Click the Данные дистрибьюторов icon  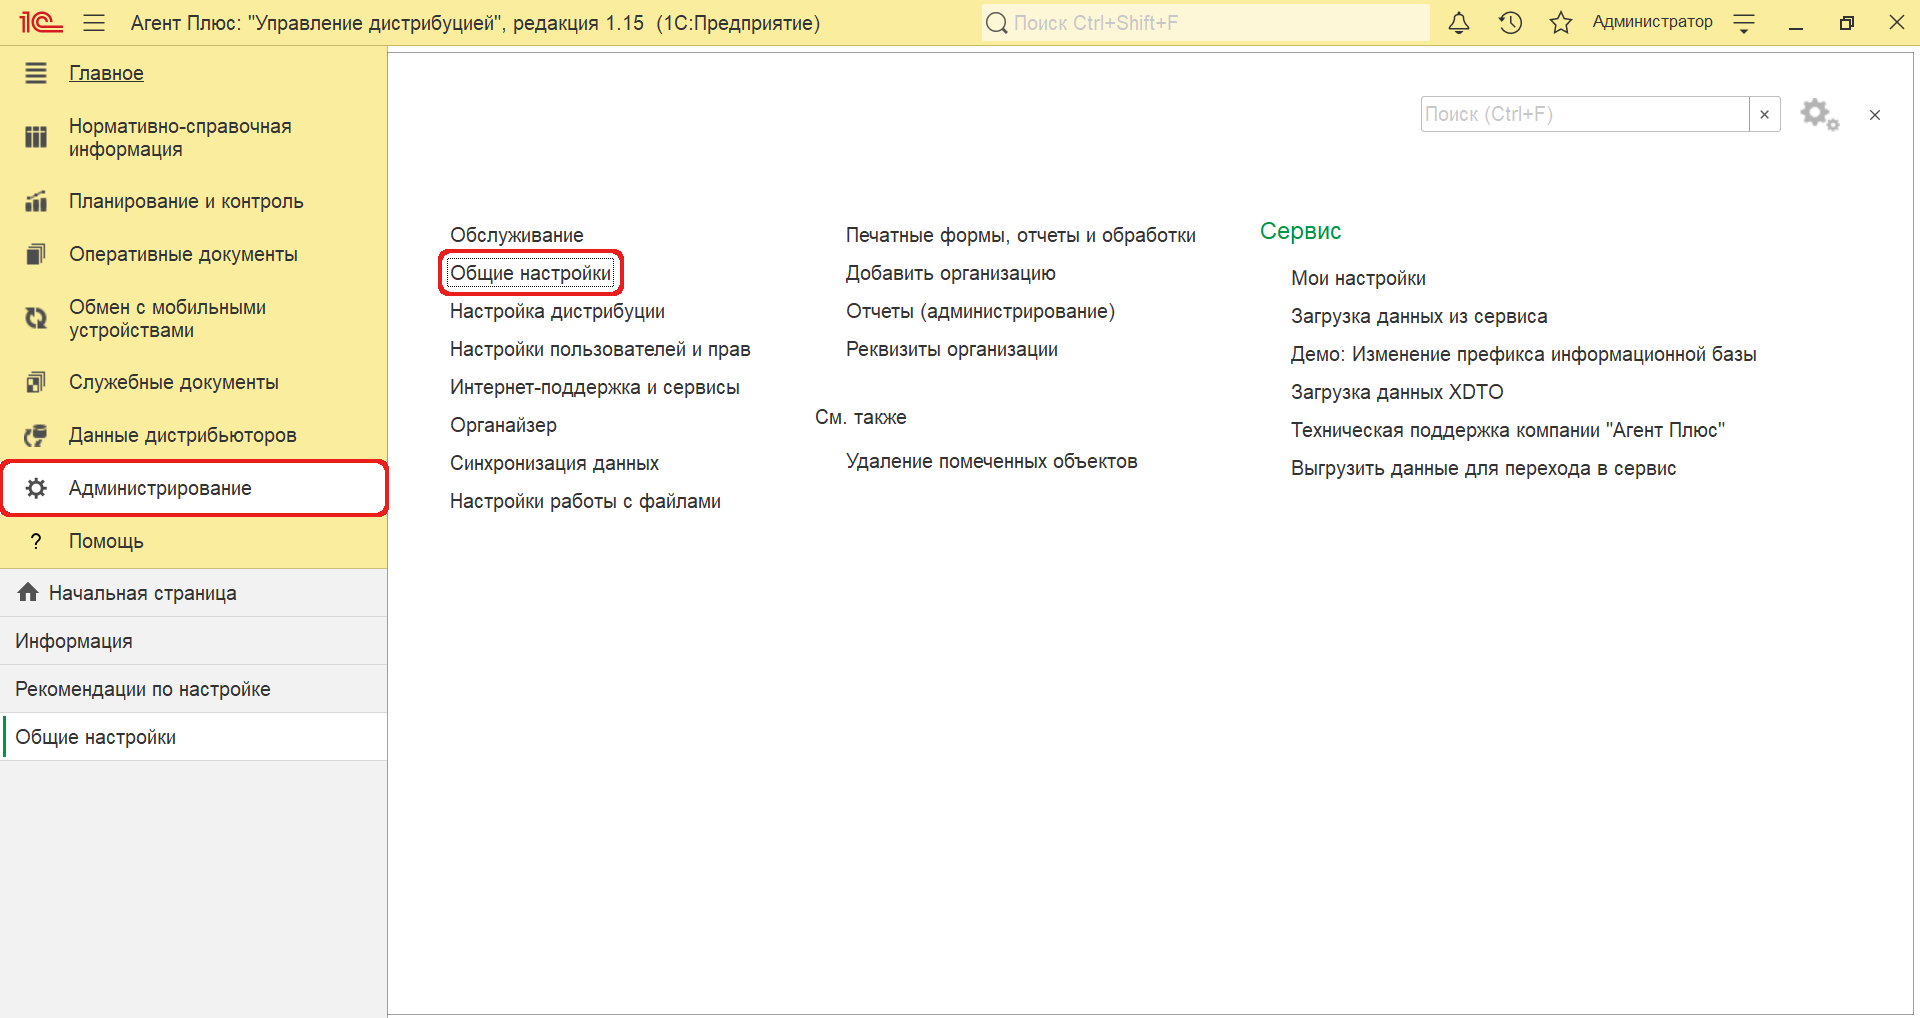[x=36, y=435]
